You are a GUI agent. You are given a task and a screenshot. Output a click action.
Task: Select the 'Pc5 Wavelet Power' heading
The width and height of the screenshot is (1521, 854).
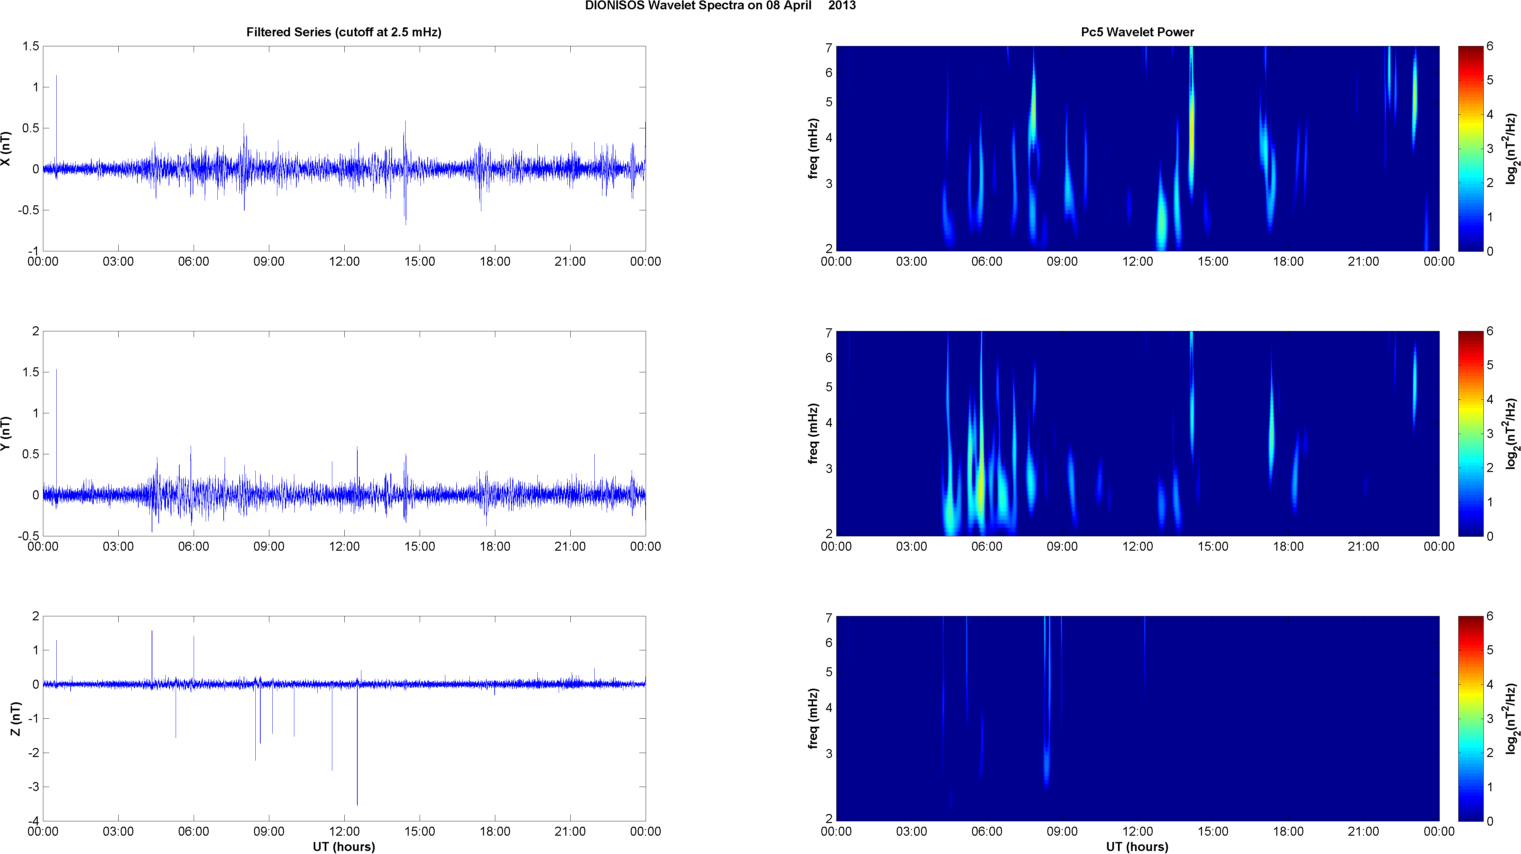(x=1137, y=32)
